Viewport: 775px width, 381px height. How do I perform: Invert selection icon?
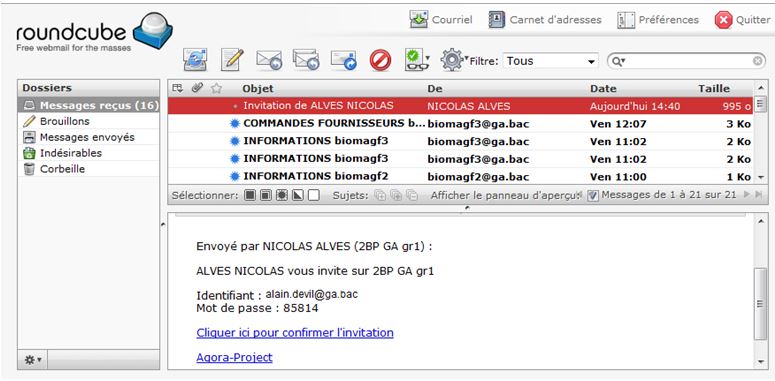point(298,195)
